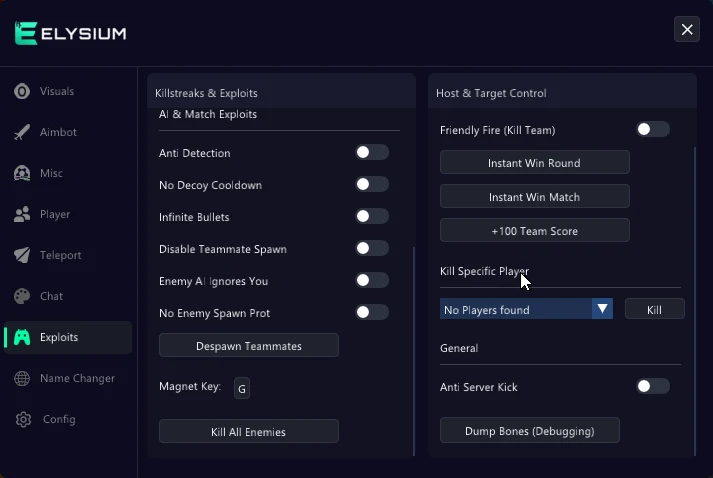Click the Misc headset icon
Screen dimensions: 713x478
(x=22, y=173)
